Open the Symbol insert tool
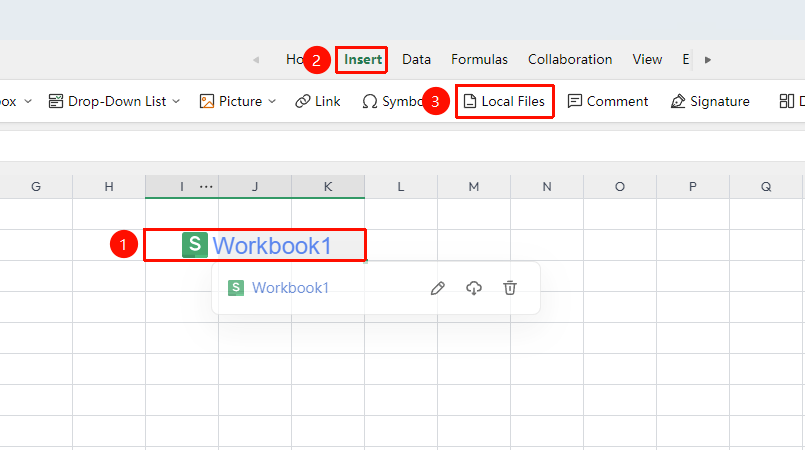The width and height of the screenshot is (805, 450). click(393, 102)
